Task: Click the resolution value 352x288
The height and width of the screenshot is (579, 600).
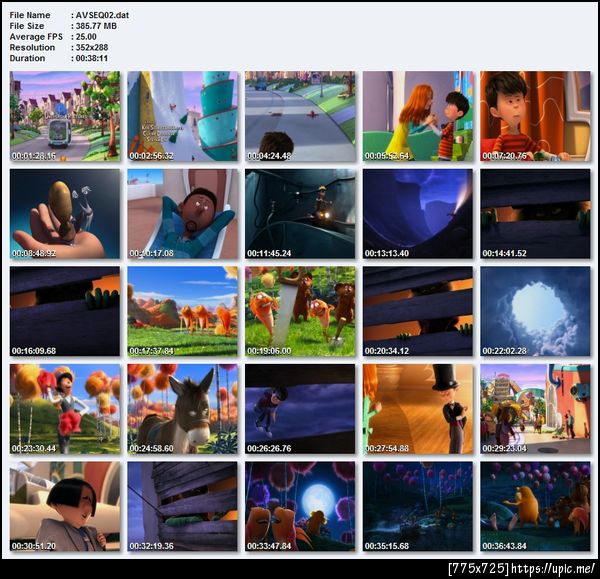Action: [x=92, y=47]
